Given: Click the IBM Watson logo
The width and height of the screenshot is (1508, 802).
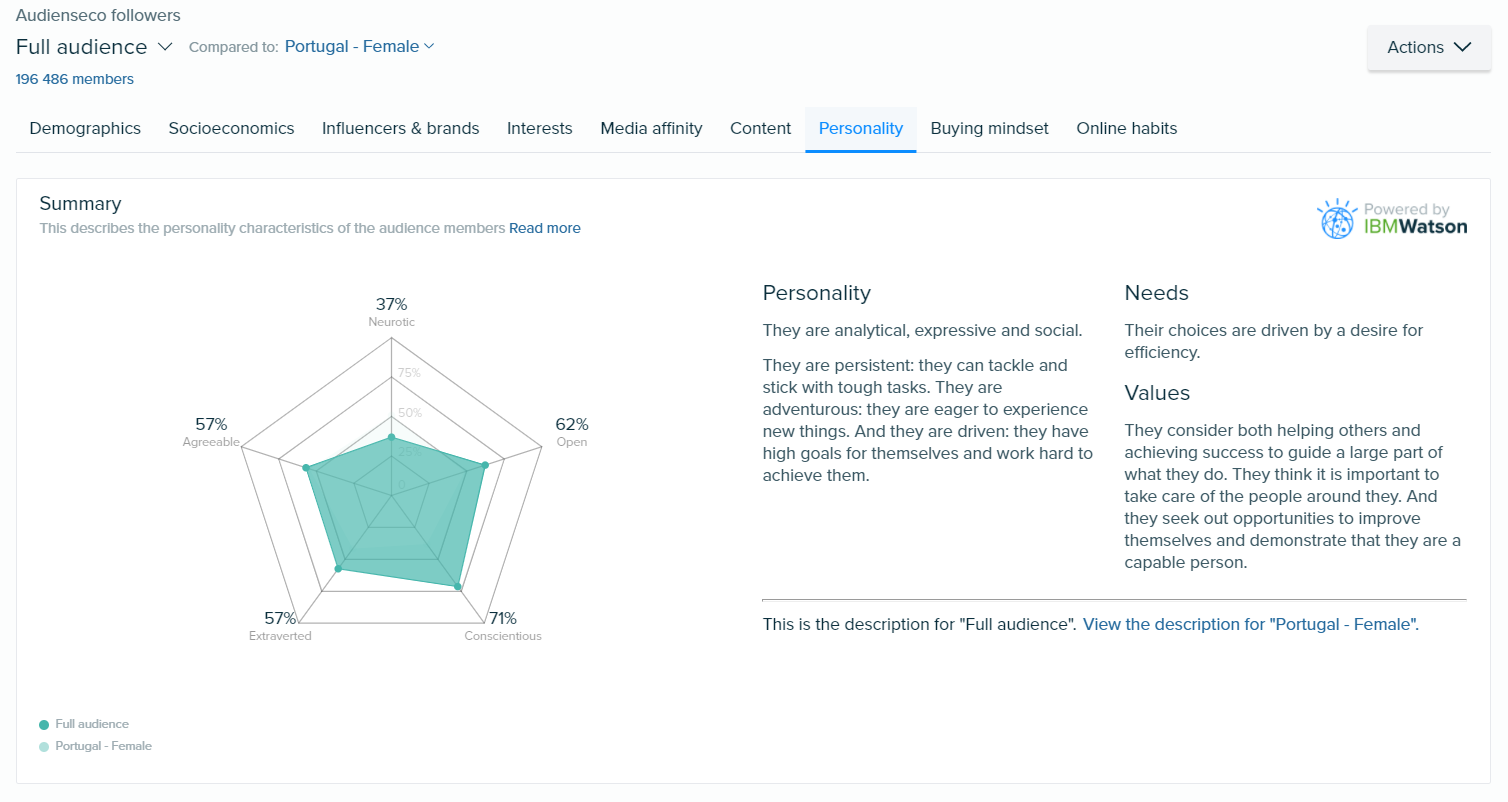Looking at the screenshot, I should (x=1391, y=218).
